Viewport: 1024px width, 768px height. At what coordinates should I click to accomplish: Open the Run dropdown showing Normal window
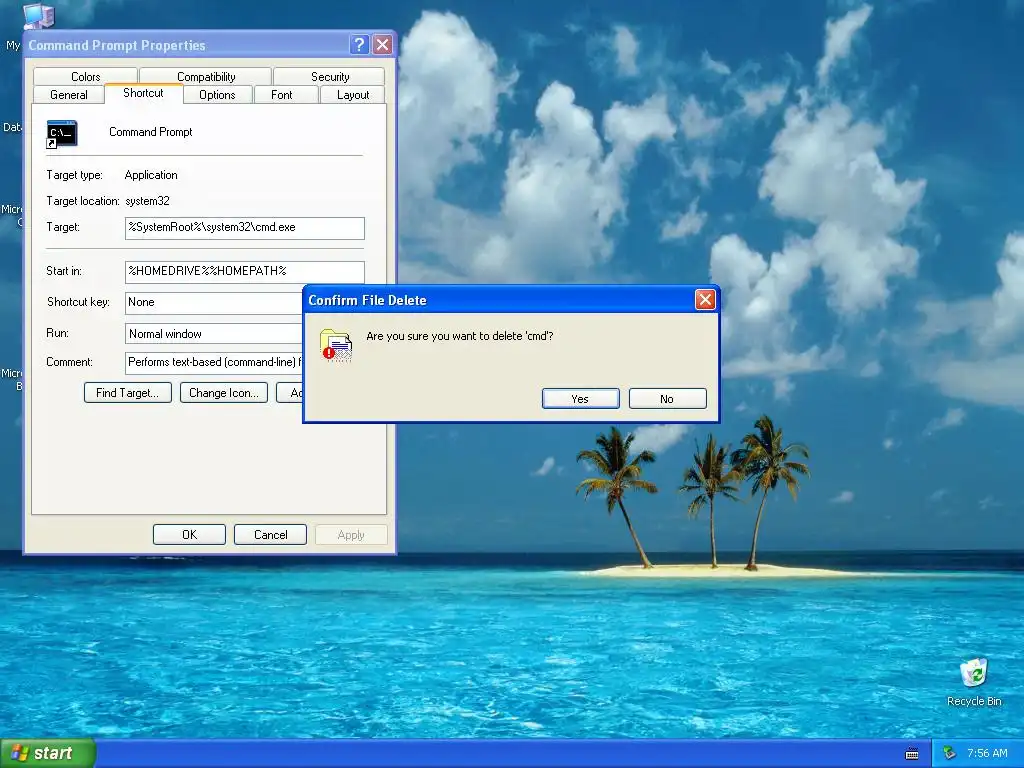point(214,334)
